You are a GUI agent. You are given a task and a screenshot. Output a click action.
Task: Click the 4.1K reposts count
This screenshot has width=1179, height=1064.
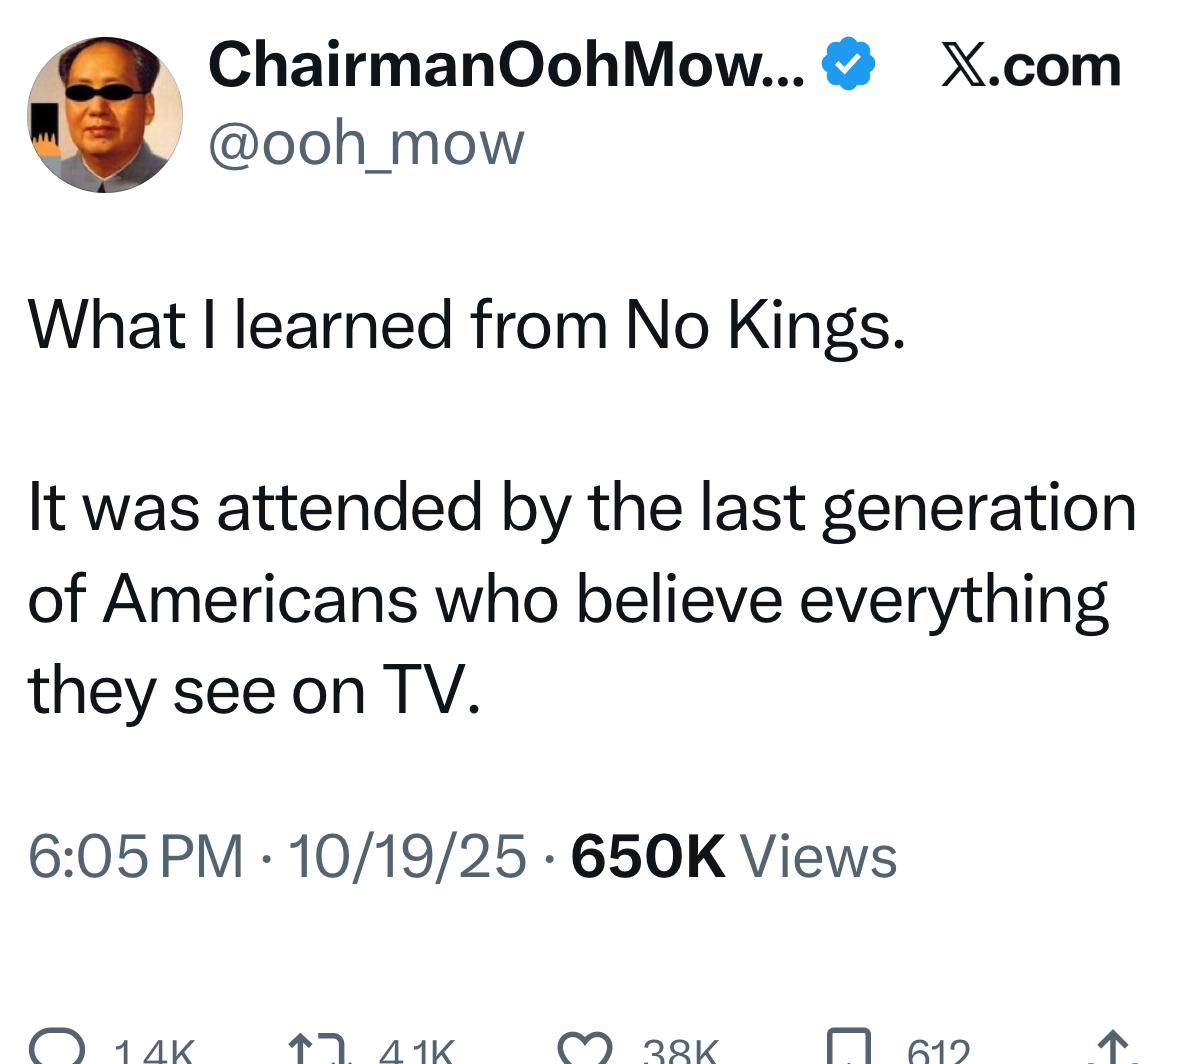pos(417,1050)
